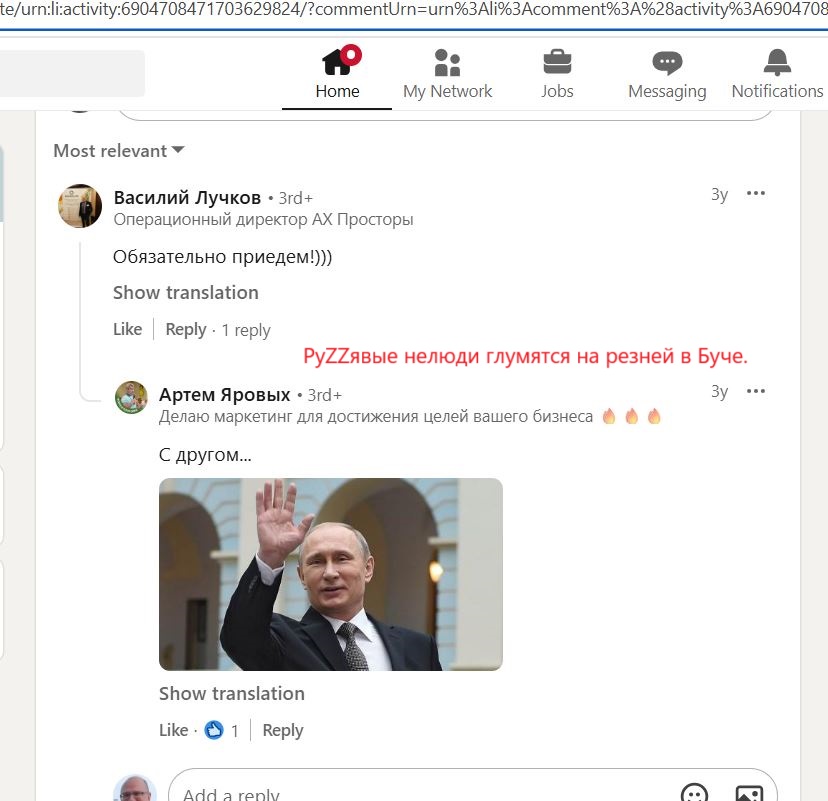Open options menu for Василий Лучков's comment
This screenshot has height=801, width=828.
tap(756, 193)
